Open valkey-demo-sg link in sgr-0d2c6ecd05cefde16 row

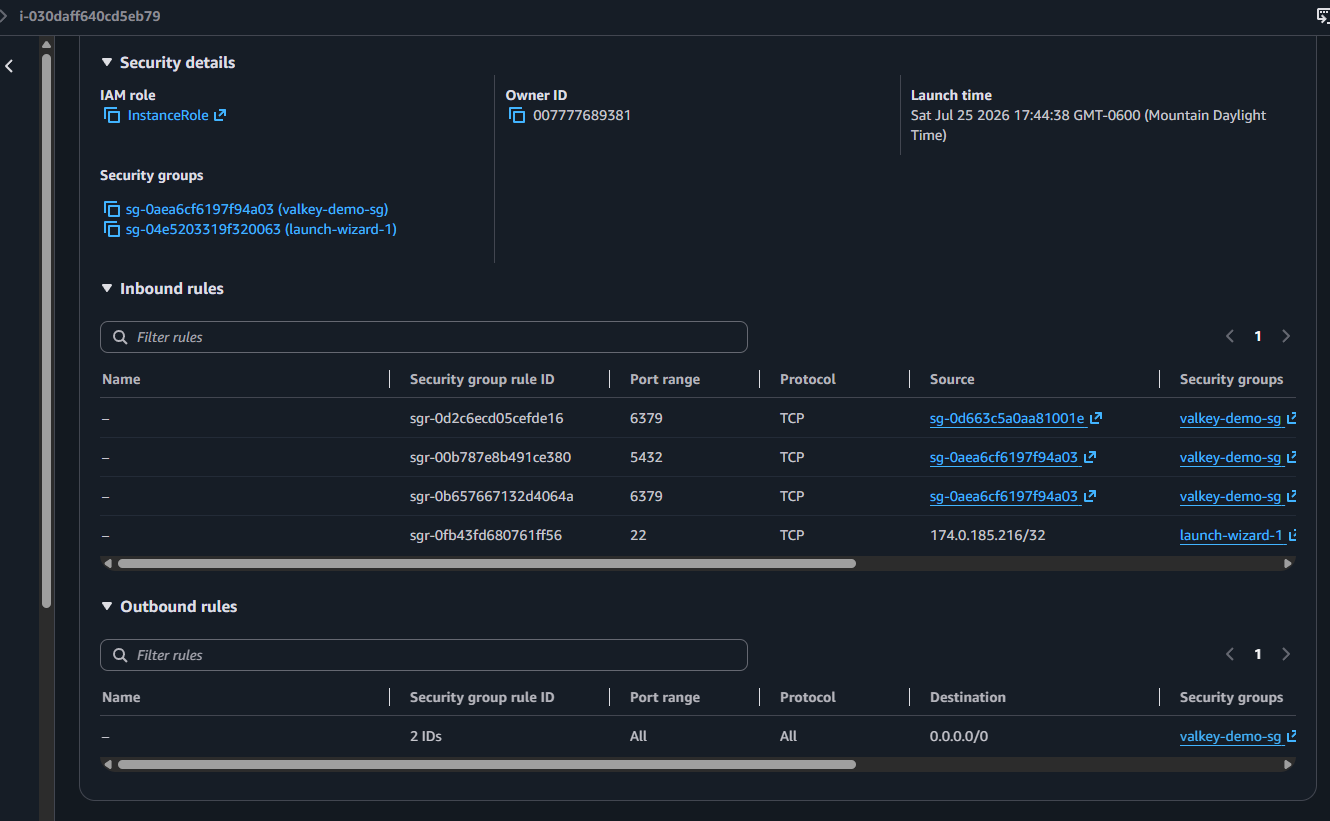point(1230,418)
